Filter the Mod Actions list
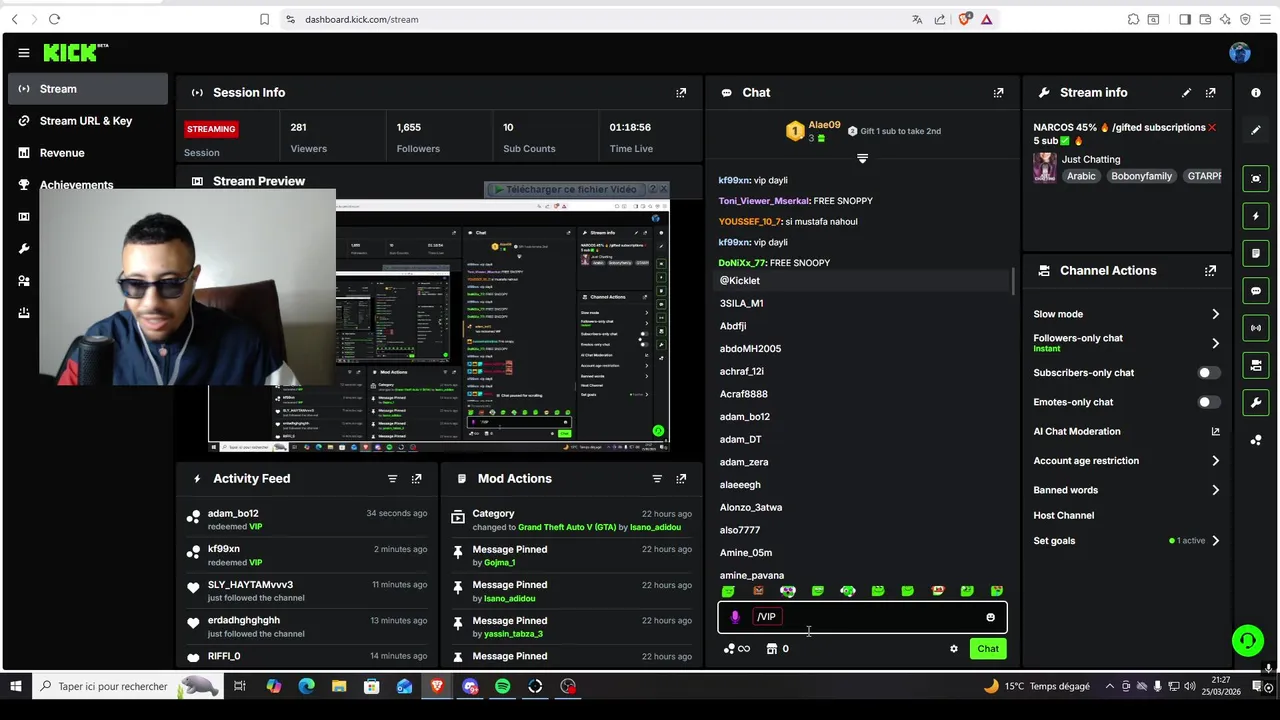The image size is (1280, 720). tap(657, 478)
